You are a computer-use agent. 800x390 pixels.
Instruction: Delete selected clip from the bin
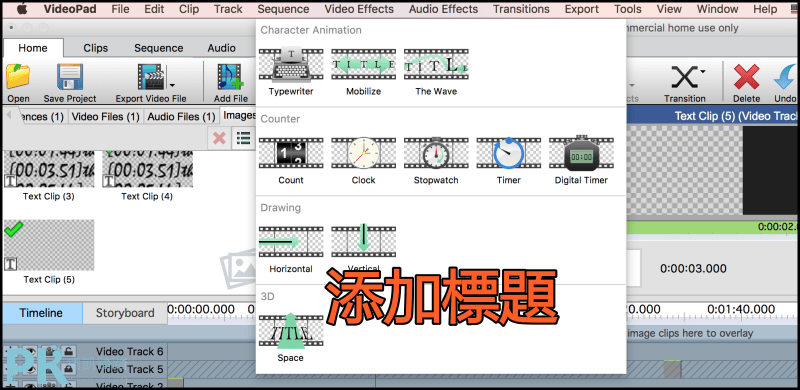tap(219, 138)
